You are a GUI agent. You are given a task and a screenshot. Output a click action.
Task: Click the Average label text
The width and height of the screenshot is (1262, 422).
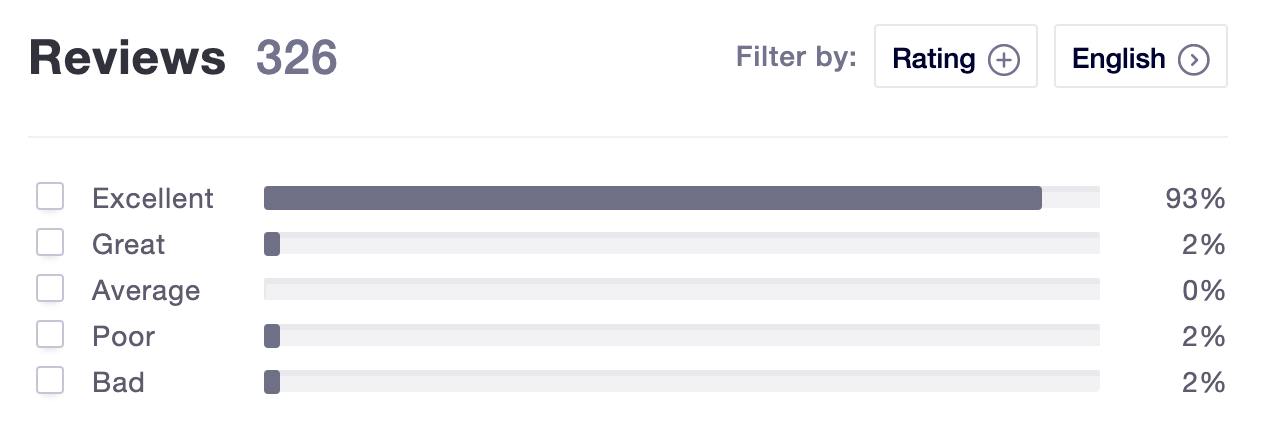[146, 290]
